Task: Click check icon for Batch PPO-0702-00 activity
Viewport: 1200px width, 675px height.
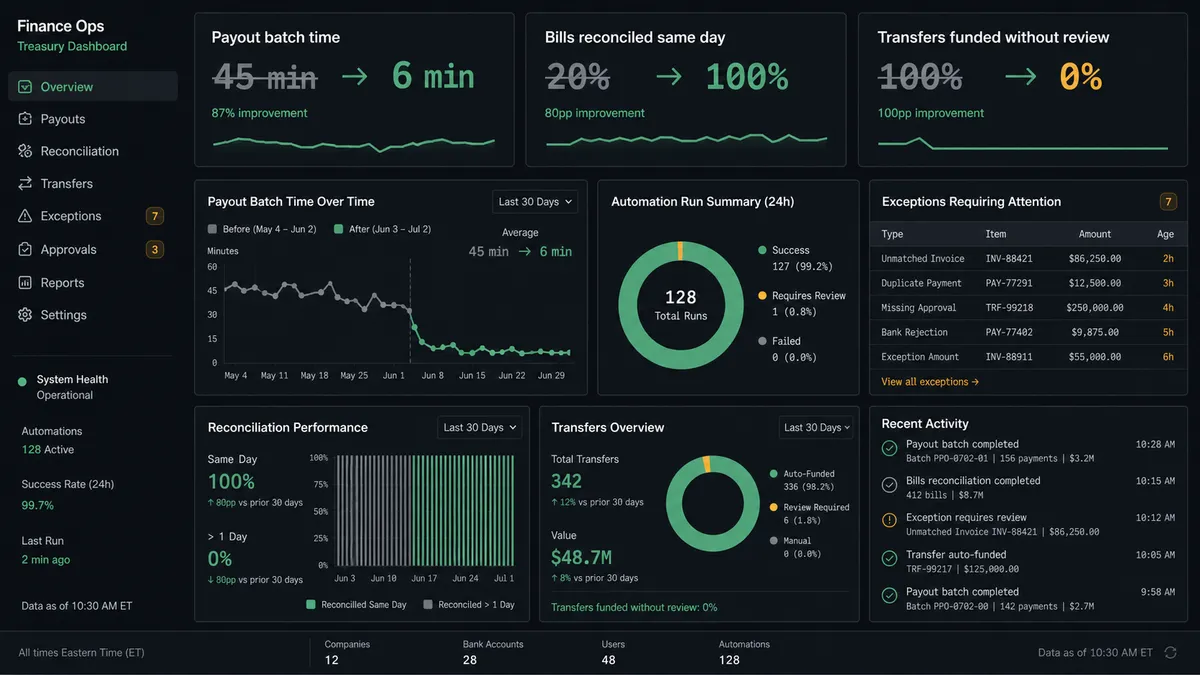Action: [889, 595]
